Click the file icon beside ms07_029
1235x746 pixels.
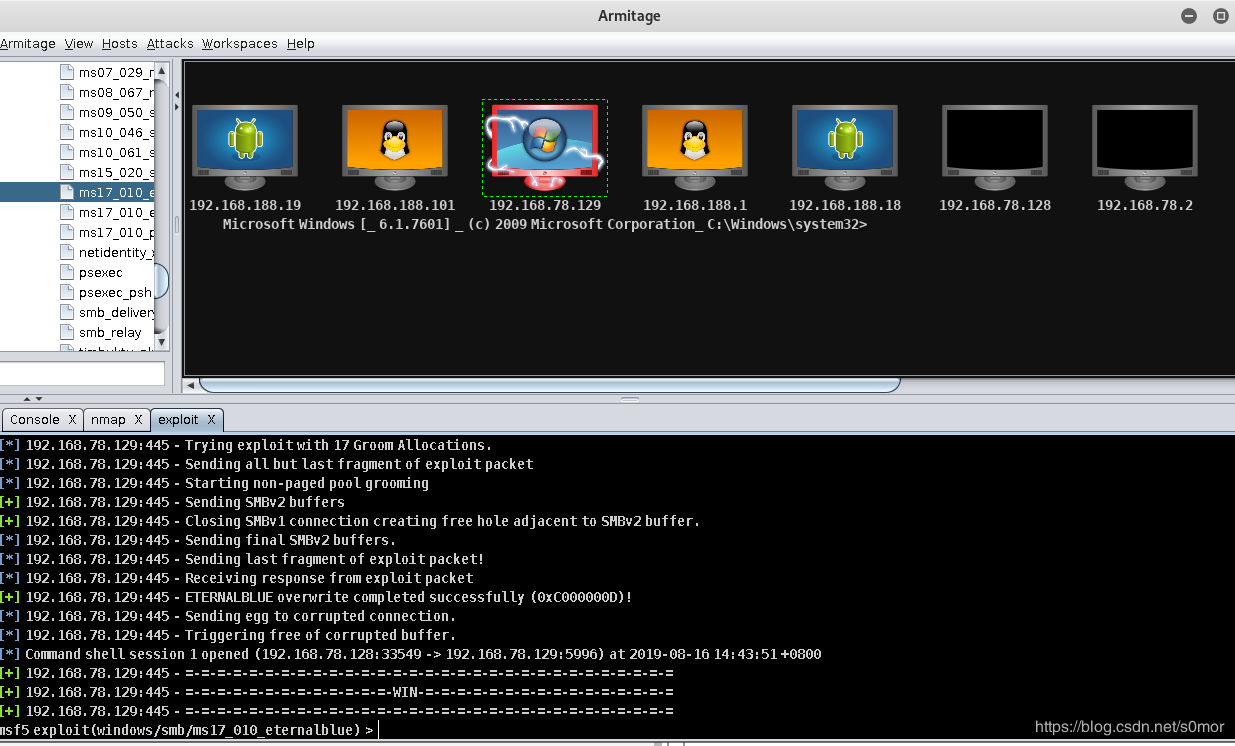67,72
